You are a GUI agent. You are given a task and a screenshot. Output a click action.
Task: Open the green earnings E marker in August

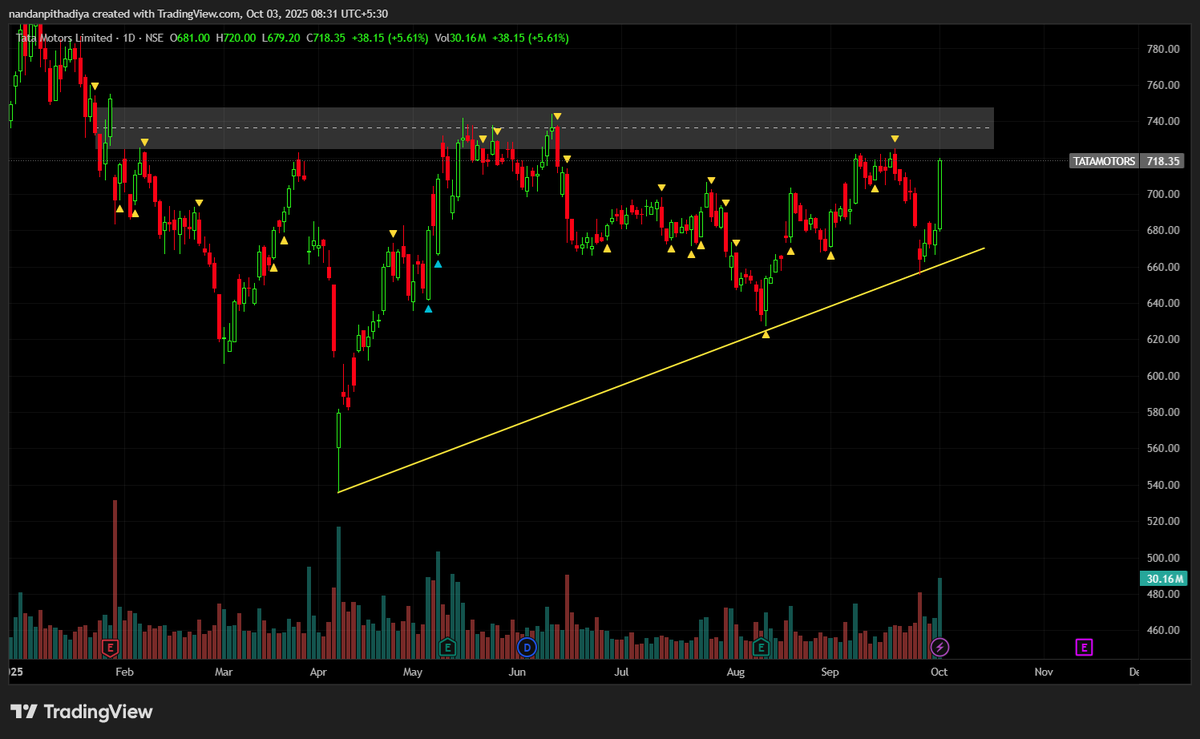point(760,648)
